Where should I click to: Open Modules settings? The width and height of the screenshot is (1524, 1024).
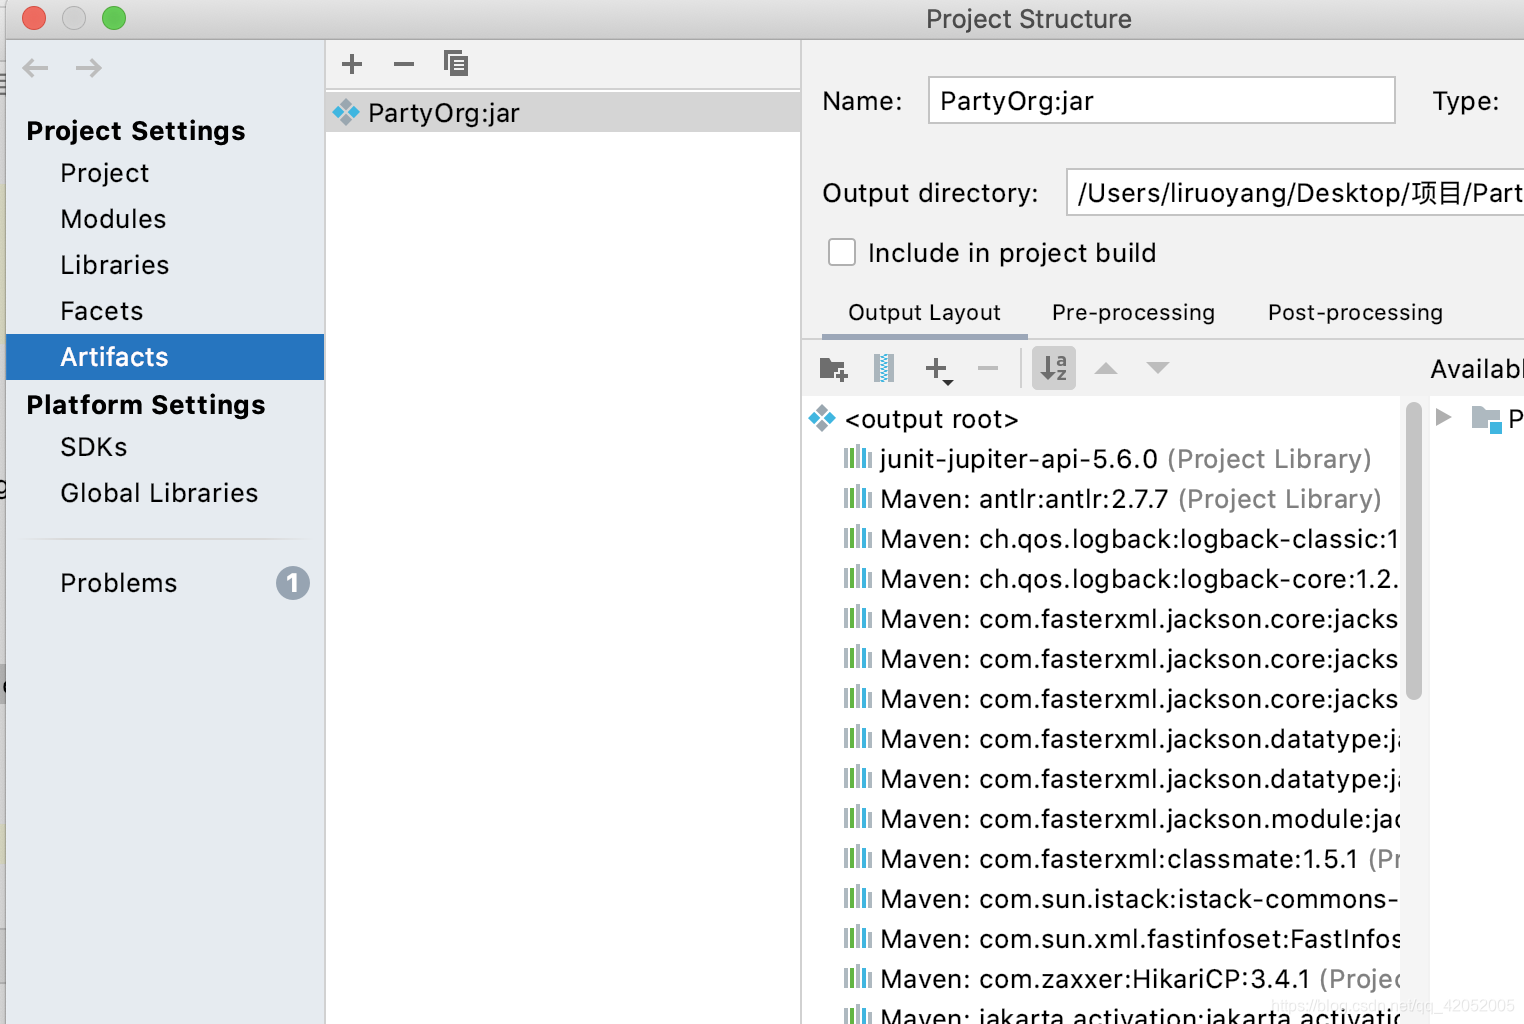coord(165,219)
